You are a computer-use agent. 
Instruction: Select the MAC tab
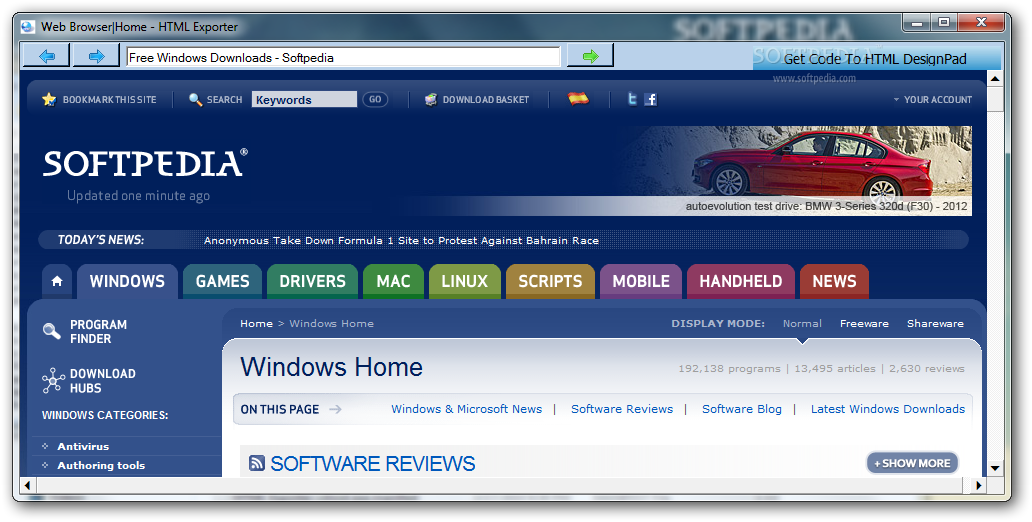[x=394, y=281]
